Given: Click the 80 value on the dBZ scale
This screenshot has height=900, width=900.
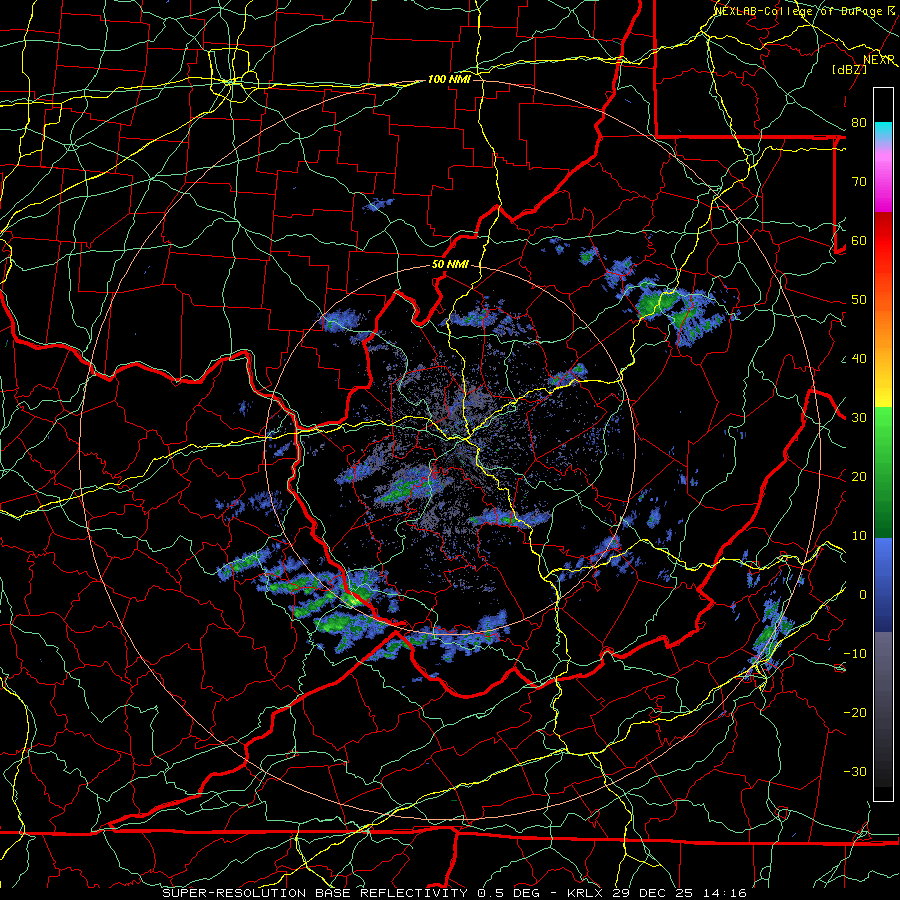Looking at the screenshot, I should click(859, 123).
